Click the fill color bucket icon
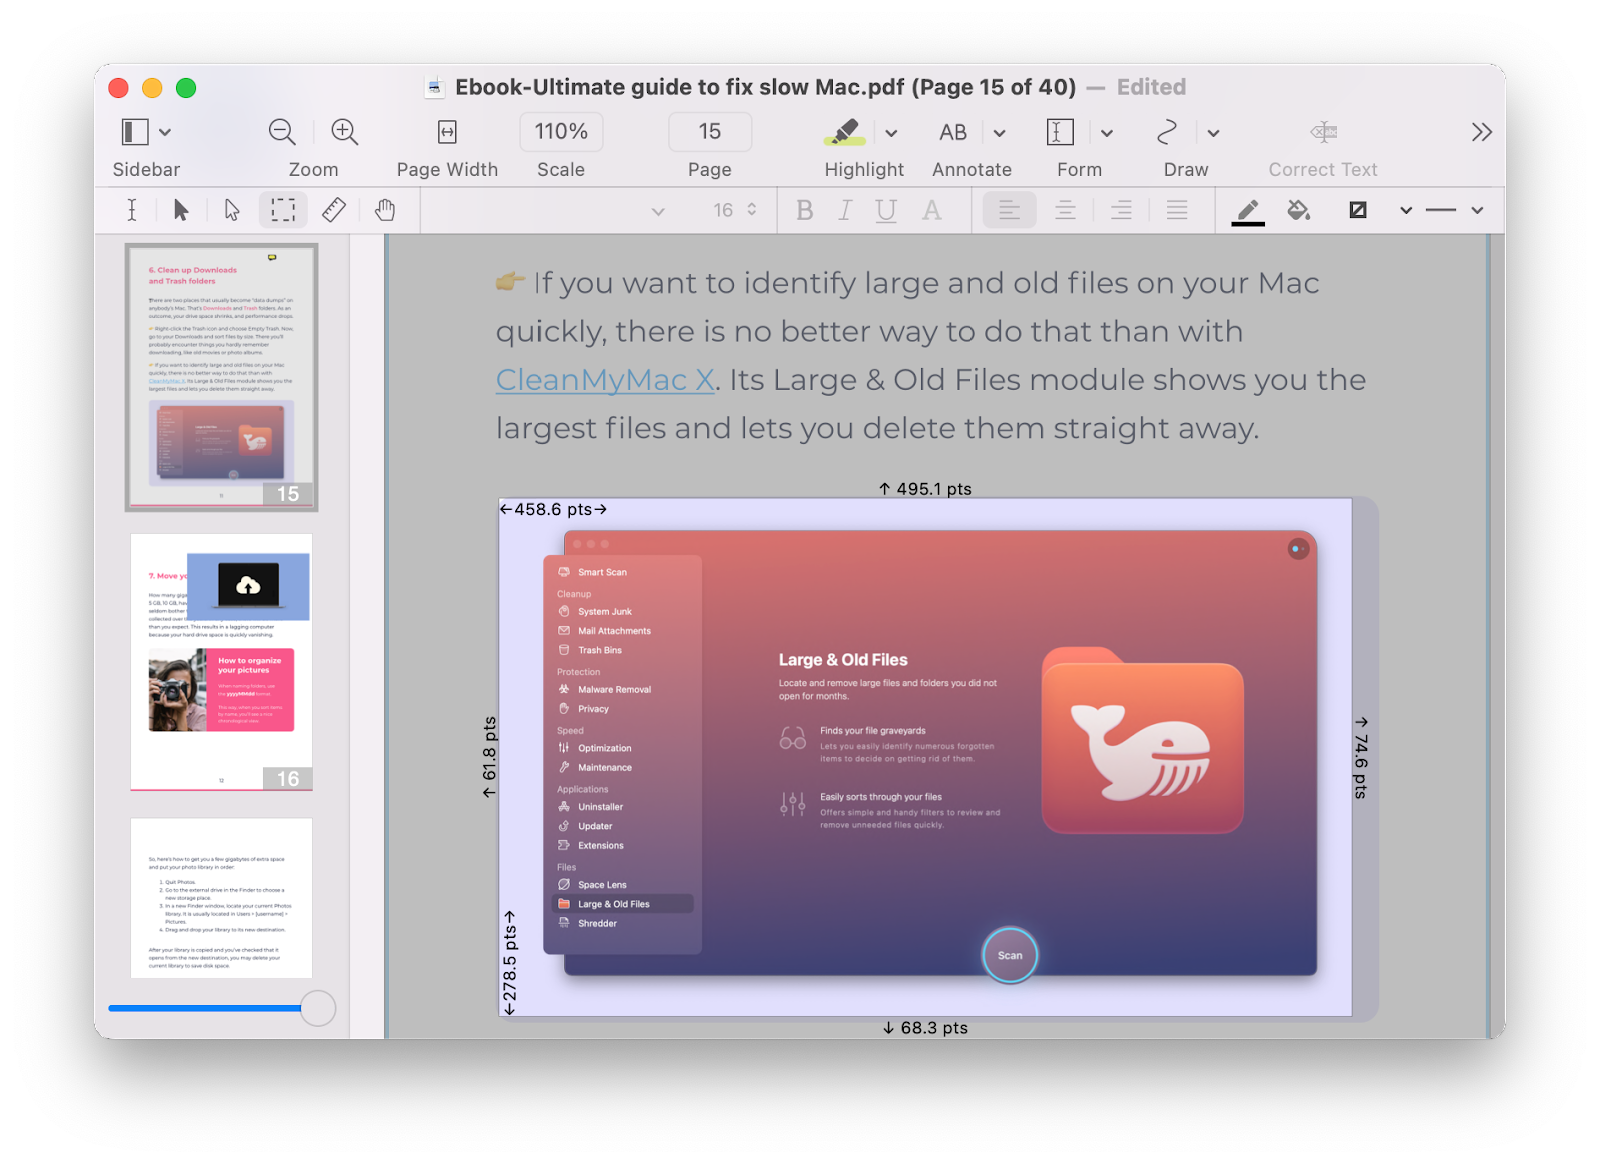This screenshot has height=1164, width=1600. (1299, 210)
